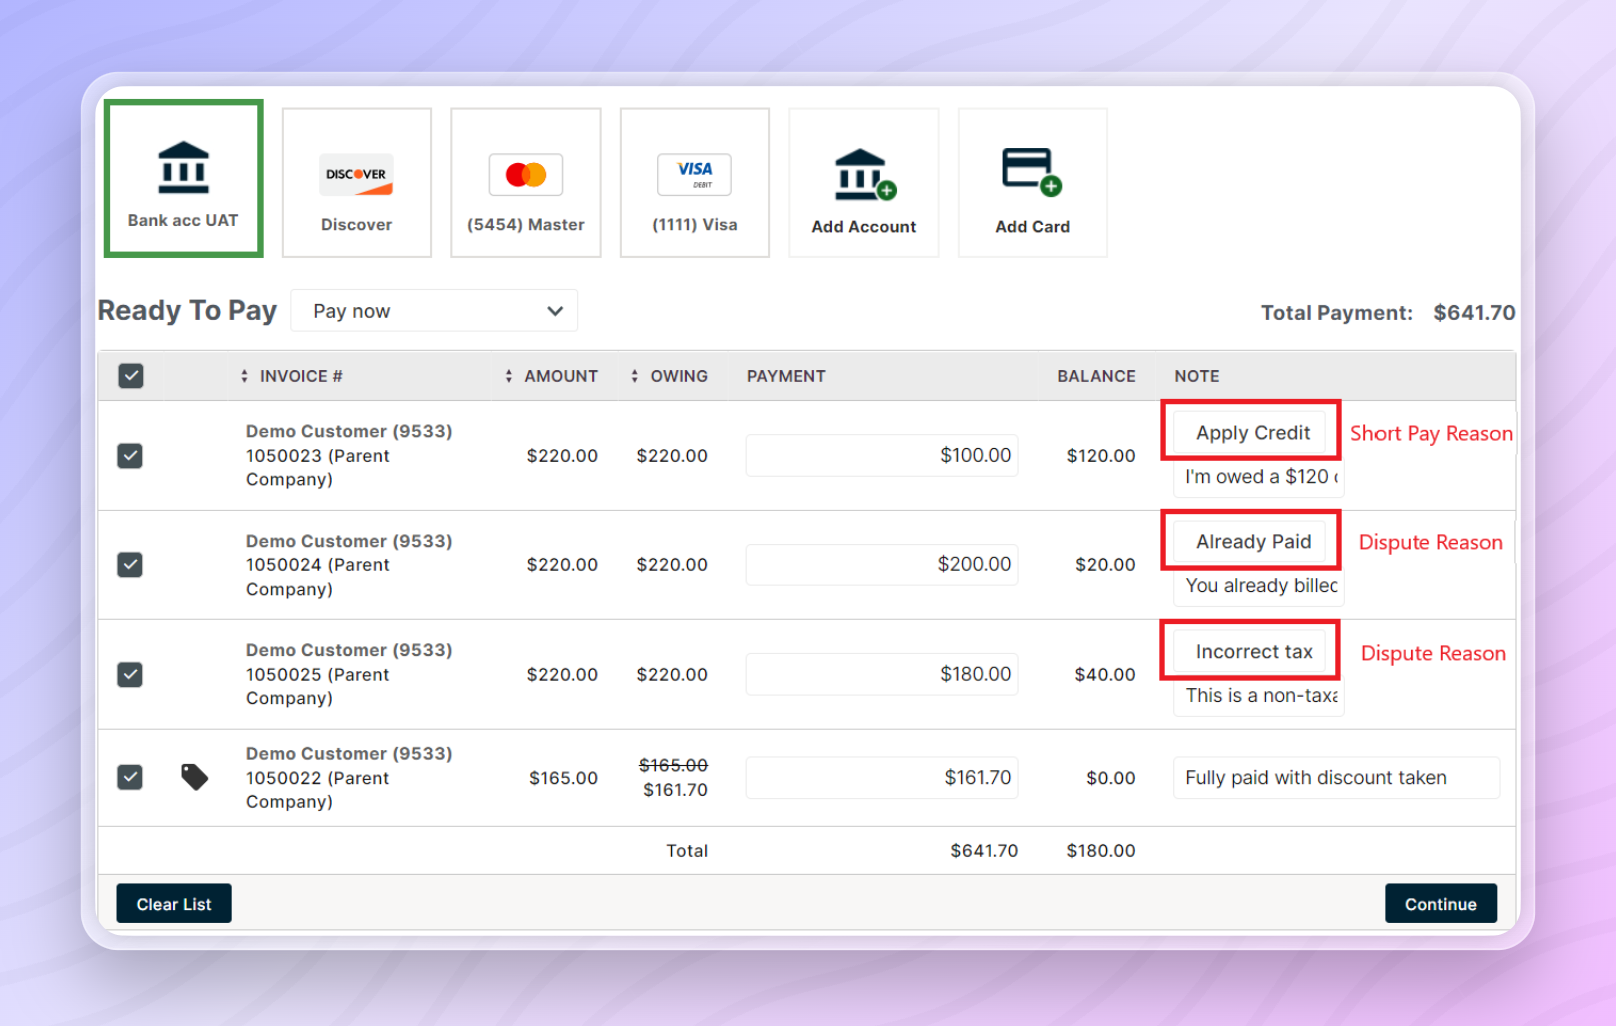The height and width of the screenshot is (1026, 1616).
Task: Deselect the invoice 1050025 checkbox
Action: (130, 675)
